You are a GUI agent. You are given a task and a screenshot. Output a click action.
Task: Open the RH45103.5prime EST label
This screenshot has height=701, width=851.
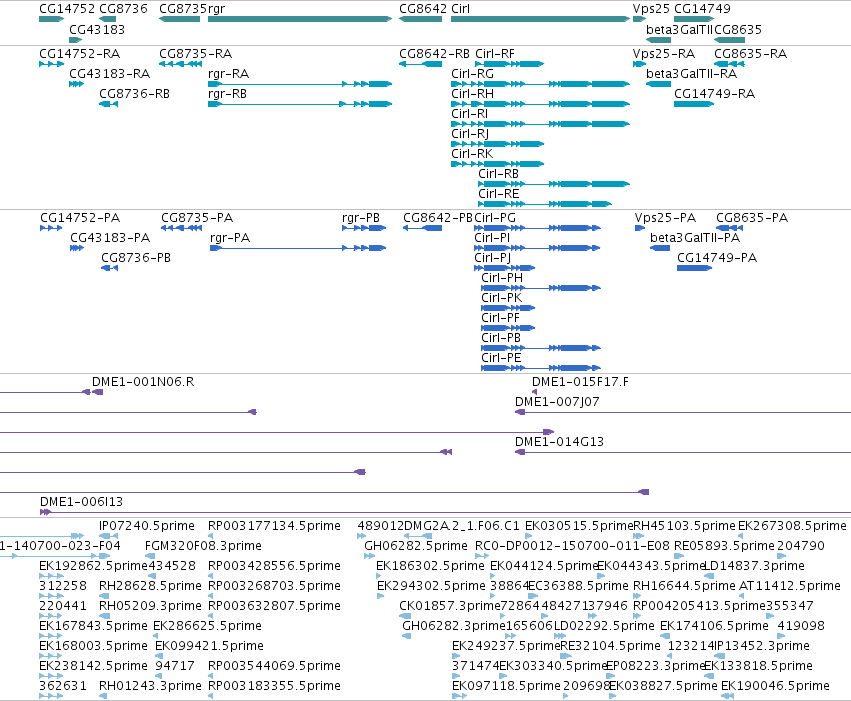coord(685,526)
